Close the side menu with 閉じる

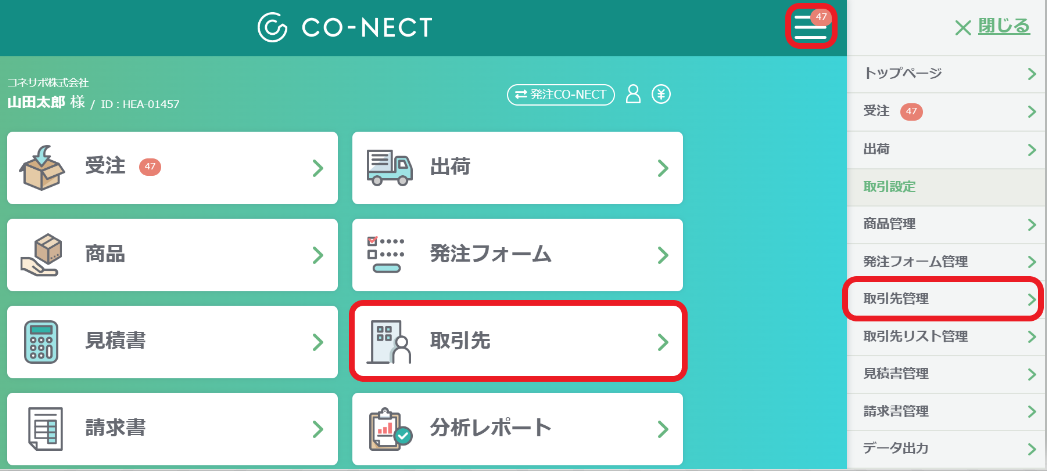coord(992,27)
